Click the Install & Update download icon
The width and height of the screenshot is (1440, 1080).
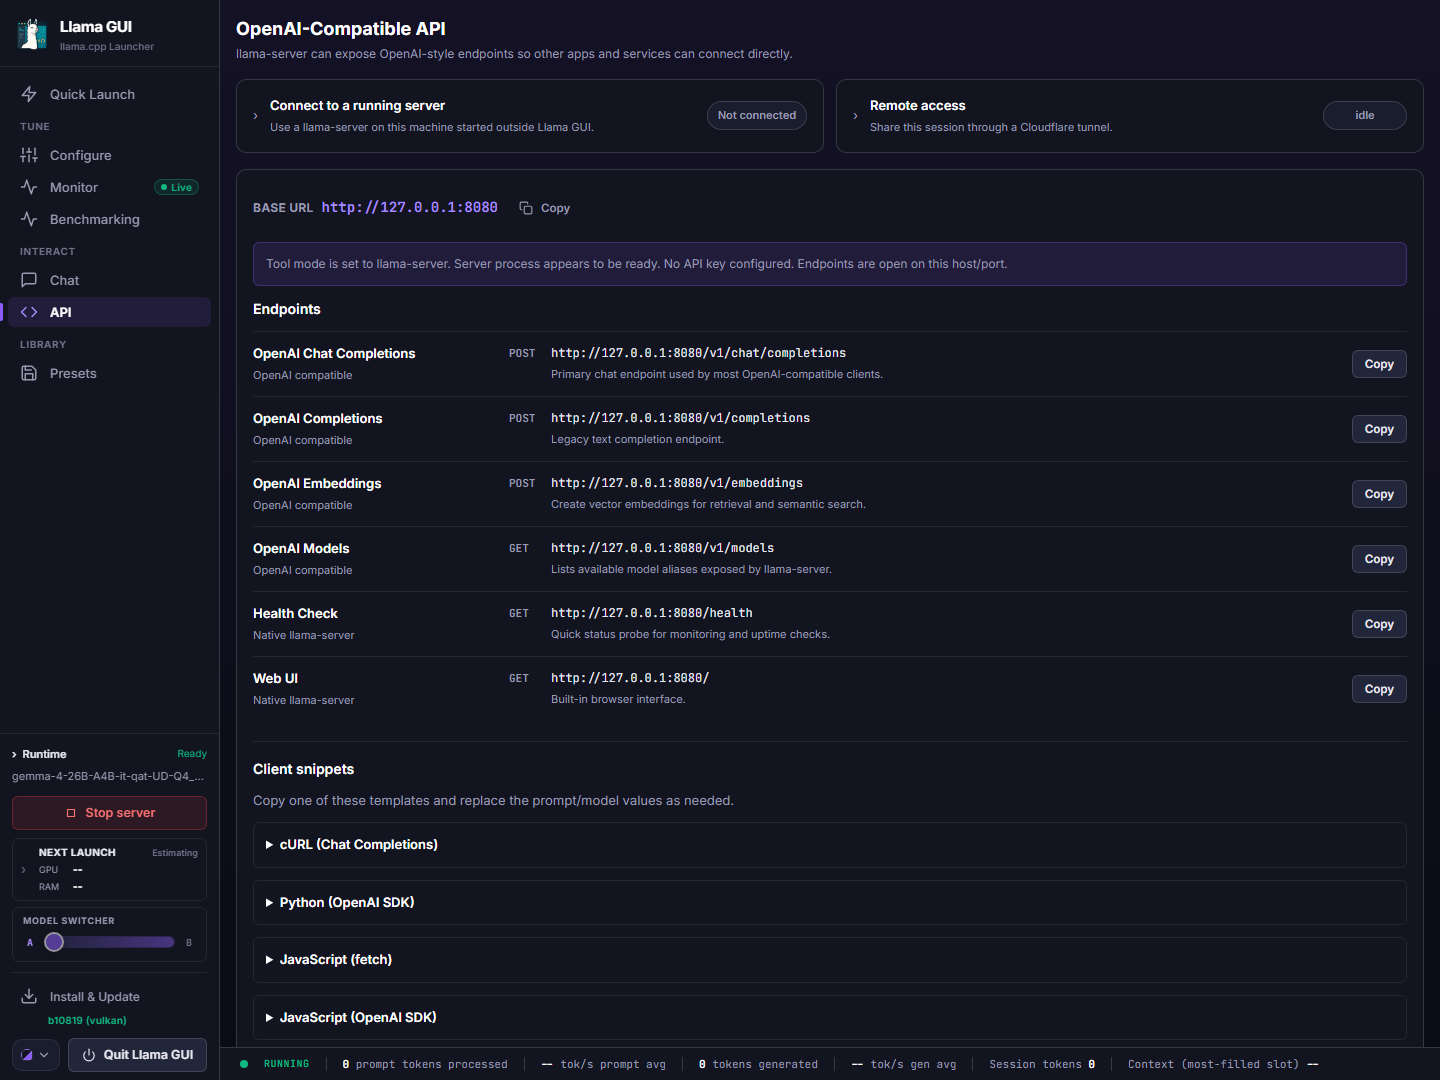point(29,996)
